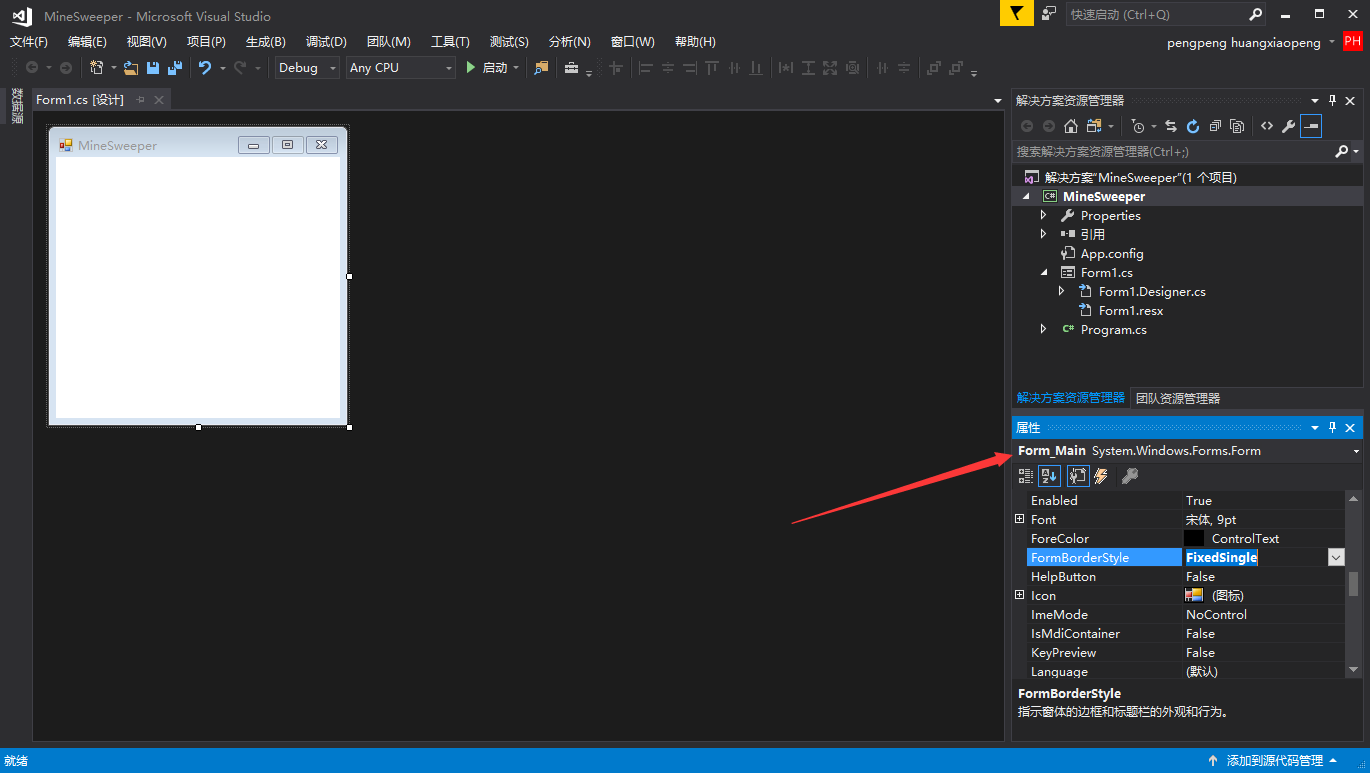Click the Save All toolbar icon
Screen dimensions: 1370x773
coord(175,68)
